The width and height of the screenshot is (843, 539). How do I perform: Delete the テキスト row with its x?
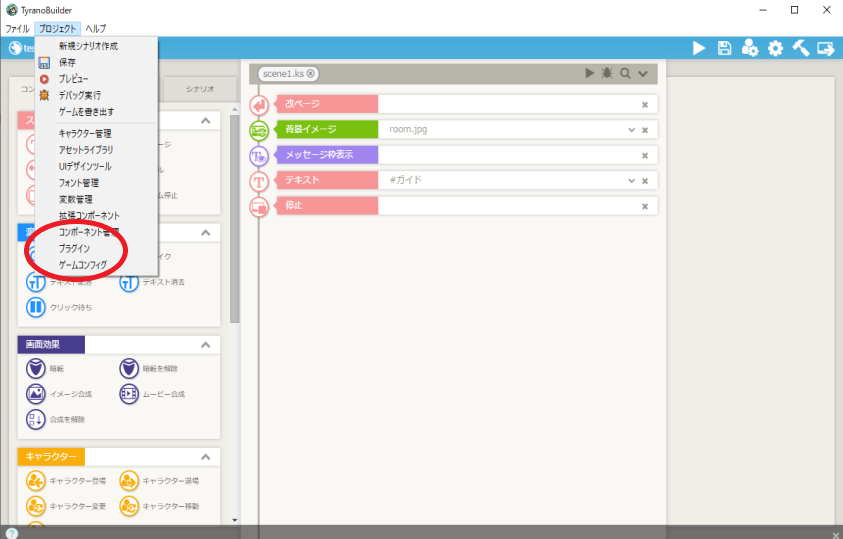[x=645, y=181]
